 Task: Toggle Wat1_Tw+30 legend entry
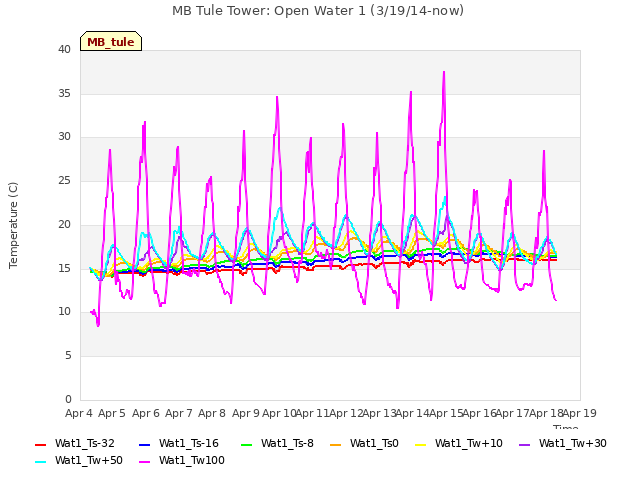click(562, 444)
